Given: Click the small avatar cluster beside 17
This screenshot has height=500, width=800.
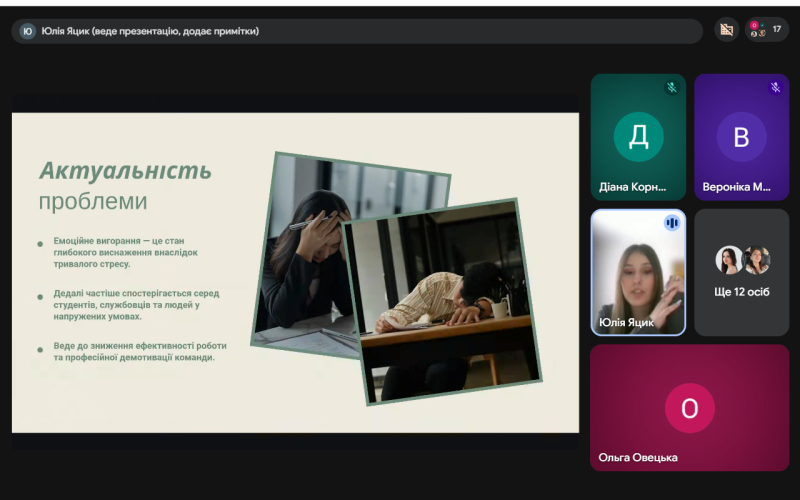Looking at the screenshot, I should point(757,30).
